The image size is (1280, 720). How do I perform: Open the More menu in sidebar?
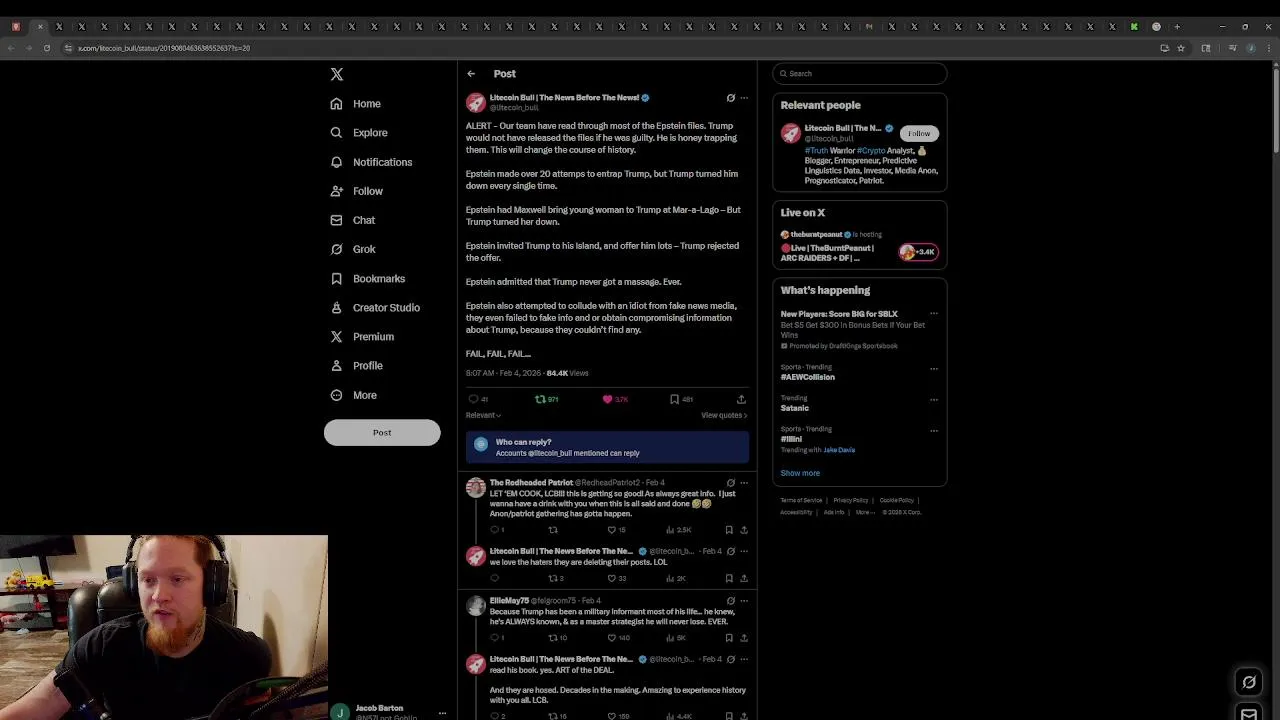click(354, 395)
